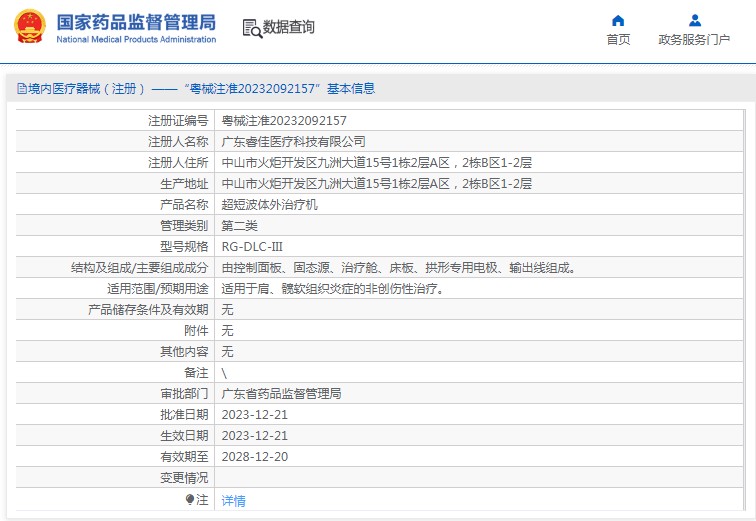The width and height of the screenshot is (756, 521).
Task: Click the 其他内容 label
Action: pyautogui.click(x=184, y=352)
